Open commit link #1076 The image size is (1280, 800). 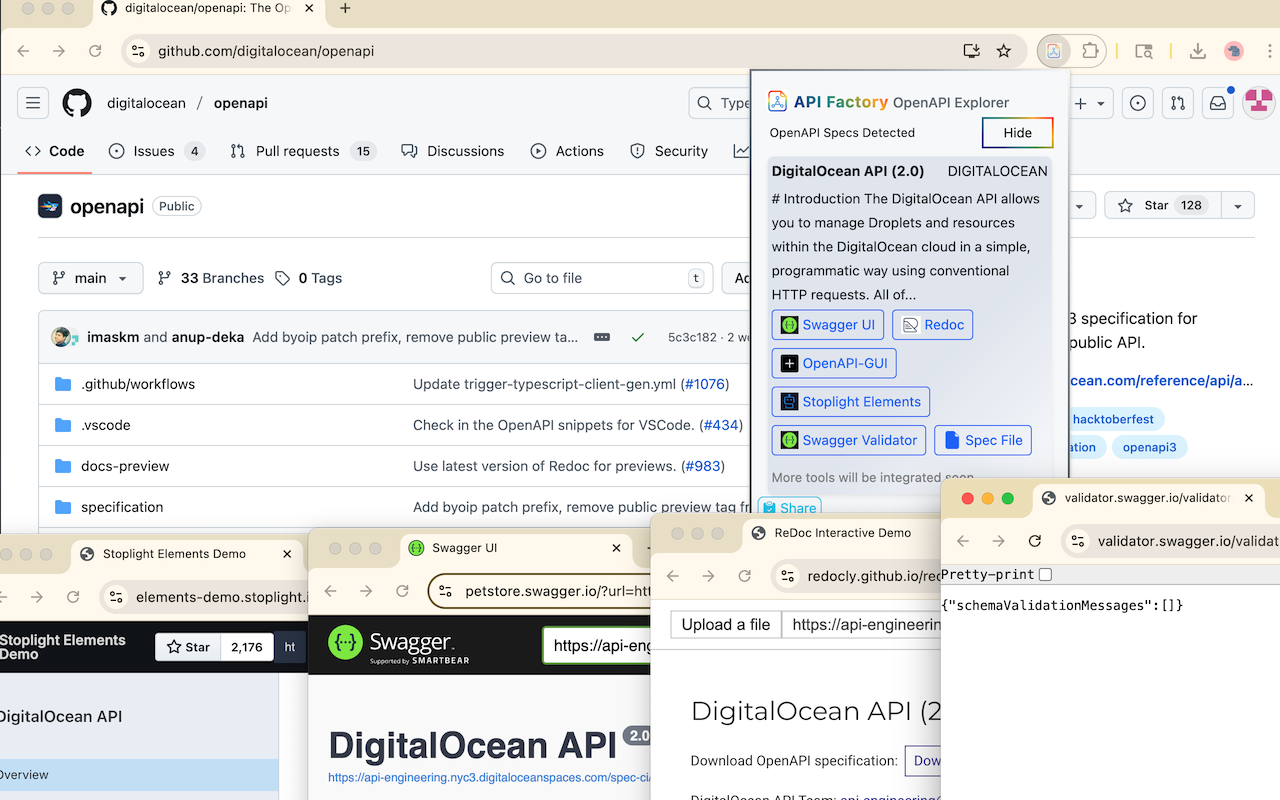click(x=705, y=384)
